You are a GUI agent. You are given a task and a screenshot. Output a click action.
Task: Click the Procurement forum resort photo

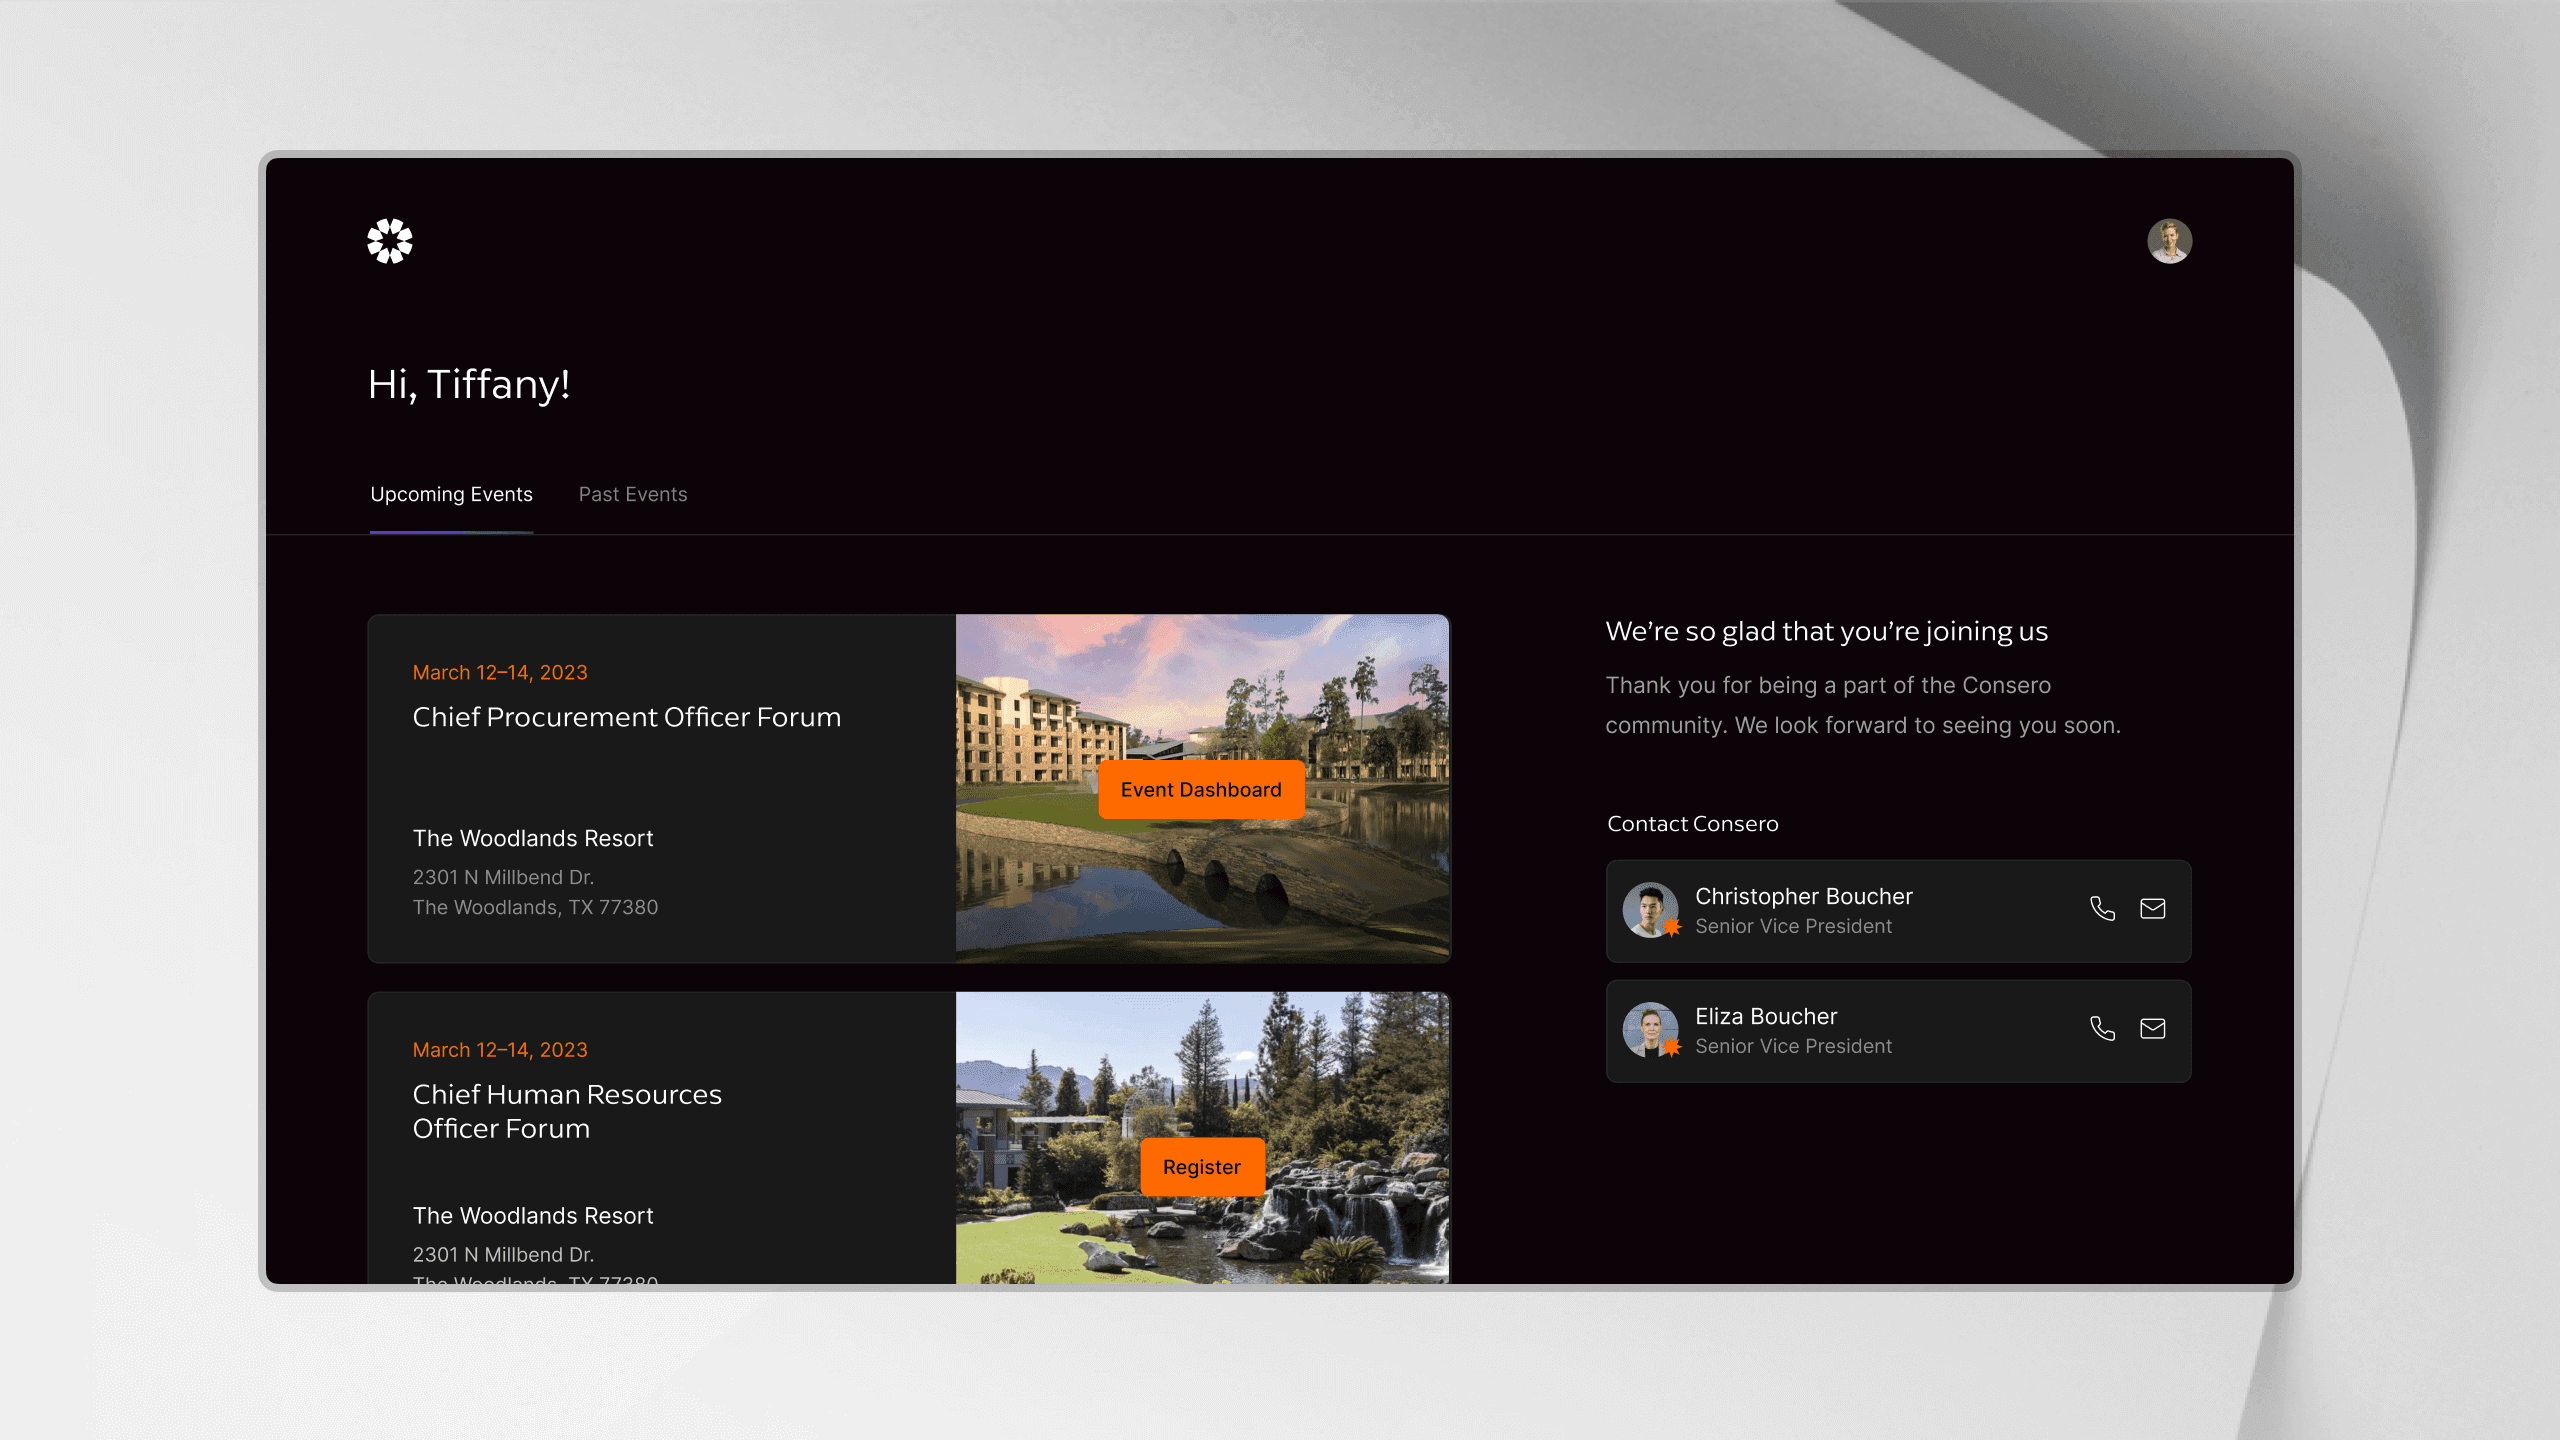click(x=1202, y=789)
